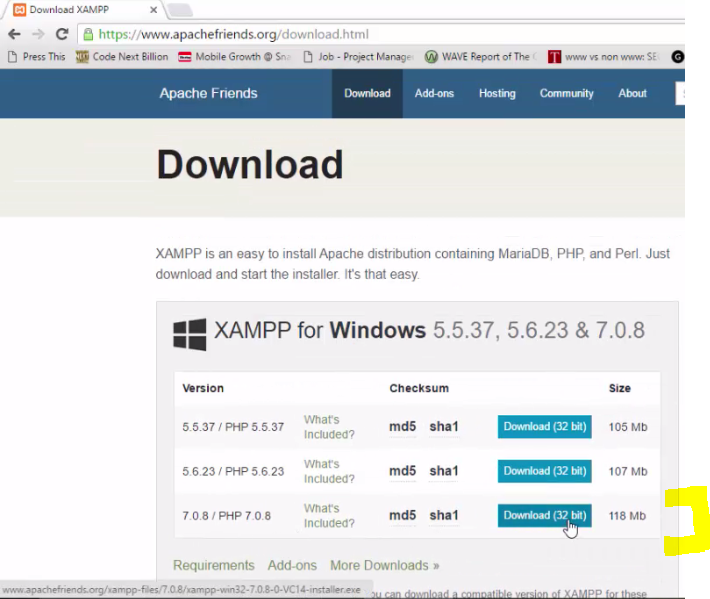Show sha1 checksum for 5.6.23
This screenshot has height=599, width=710.
click(444, 471)
